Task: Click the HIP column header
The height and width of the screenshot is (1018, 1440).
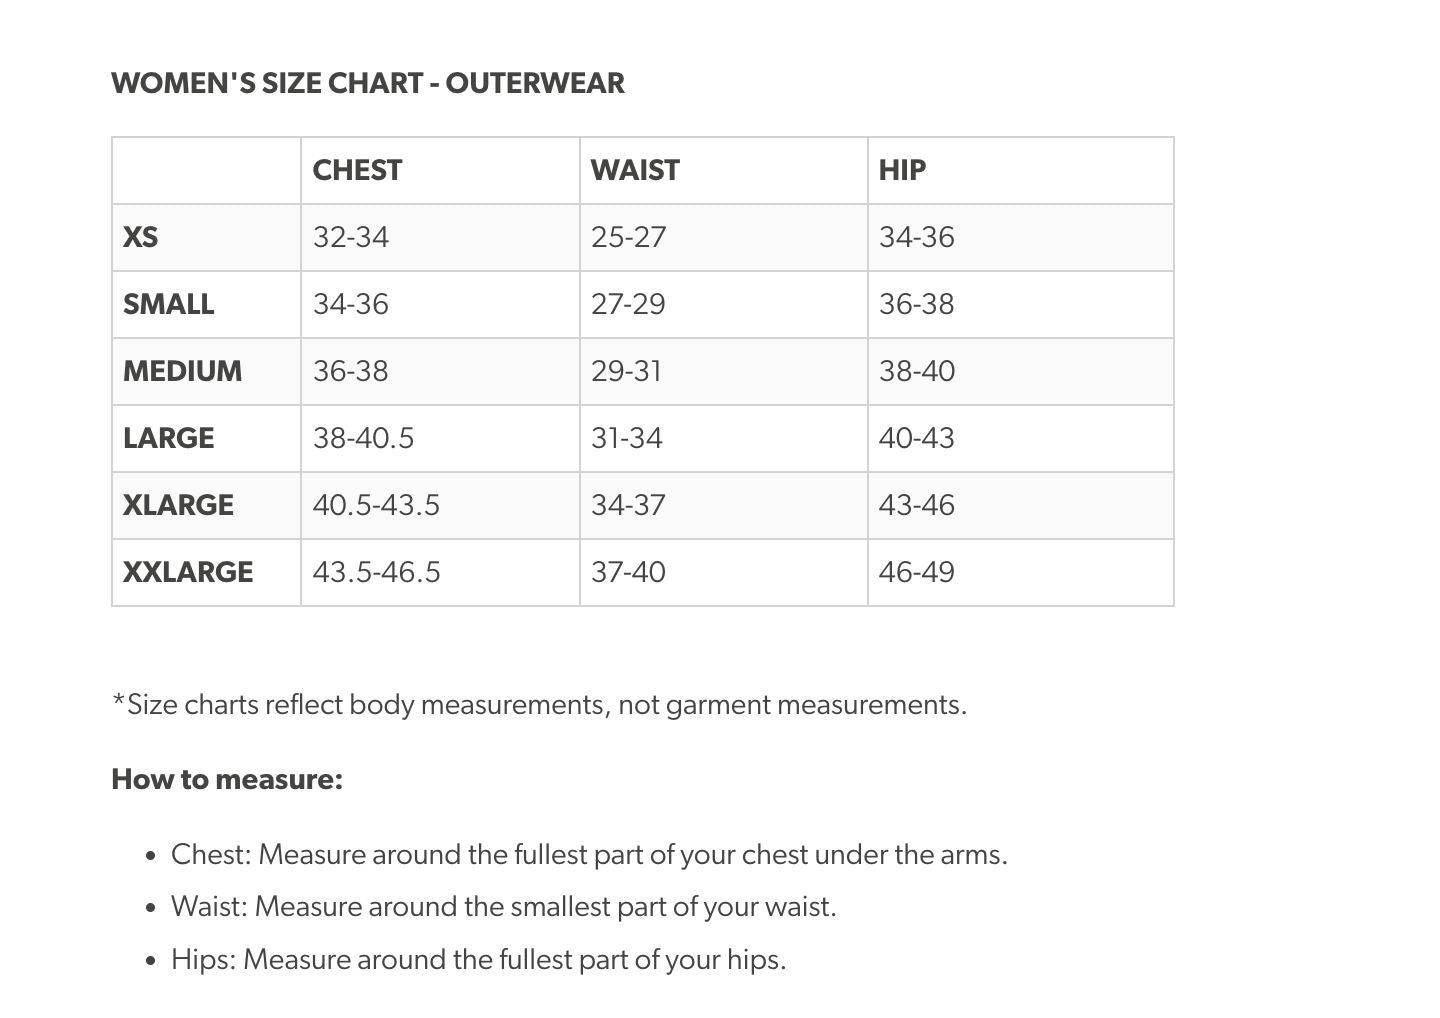Action: [x=902, y=170]
